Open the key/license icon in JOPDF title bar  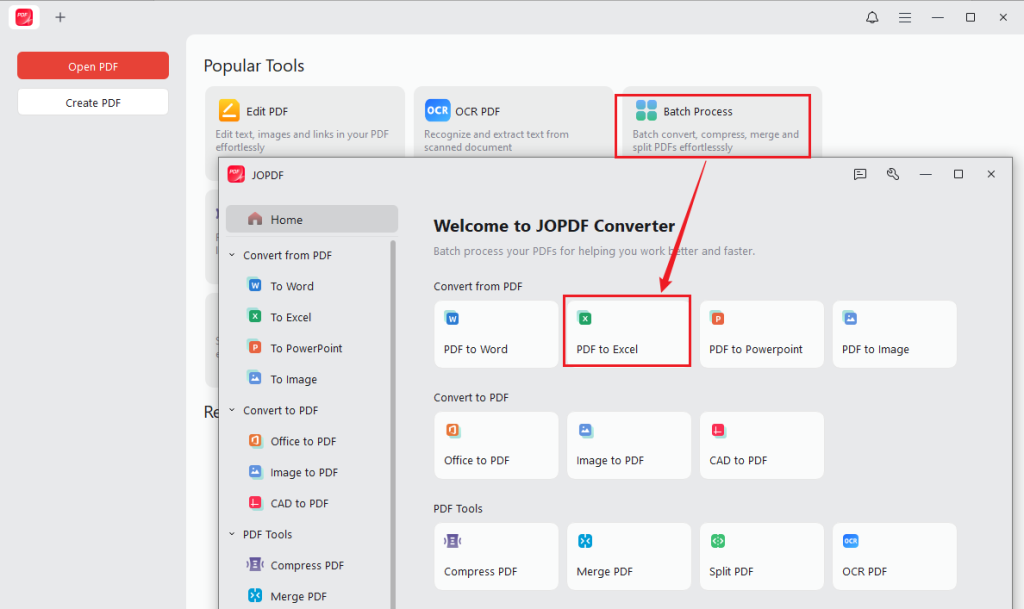pyautogui.click(x=893, y=174)
